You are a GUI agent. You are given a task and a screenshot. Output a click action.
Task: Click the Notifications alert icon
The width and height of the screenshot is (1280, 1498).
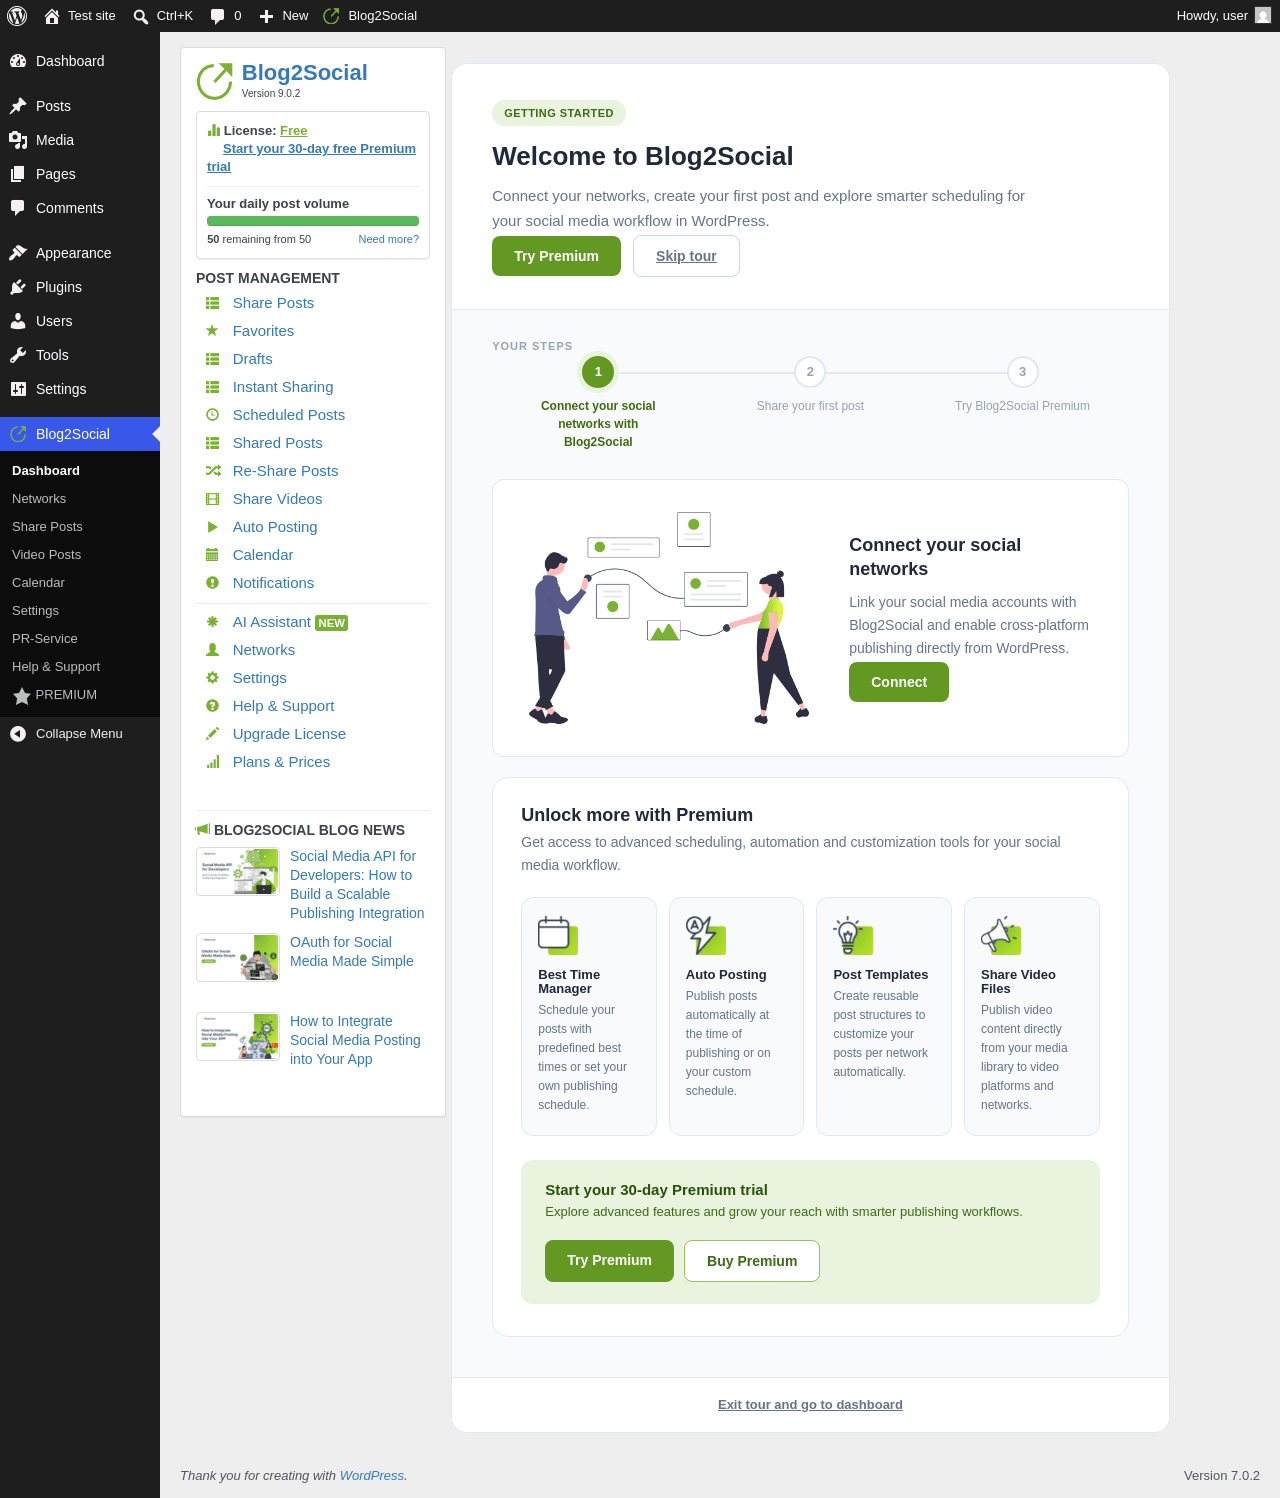[212, 583]
